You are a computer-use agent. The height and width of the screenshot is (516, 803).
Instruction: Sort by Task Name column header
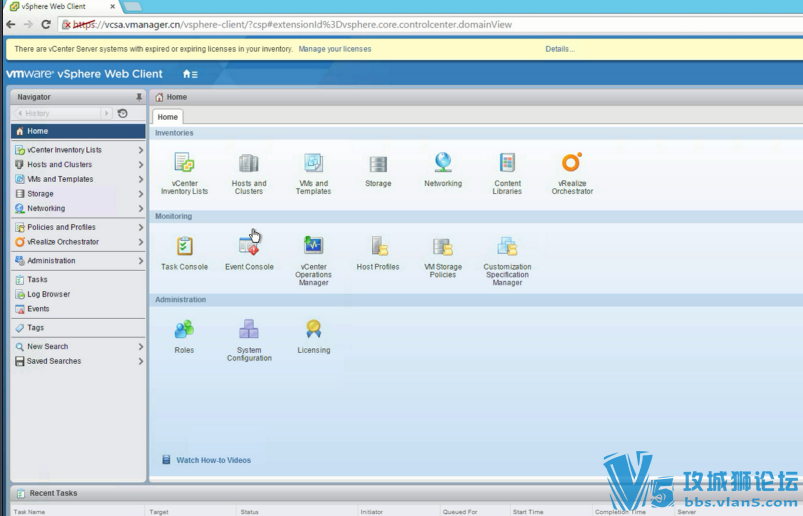pos(29,512)
